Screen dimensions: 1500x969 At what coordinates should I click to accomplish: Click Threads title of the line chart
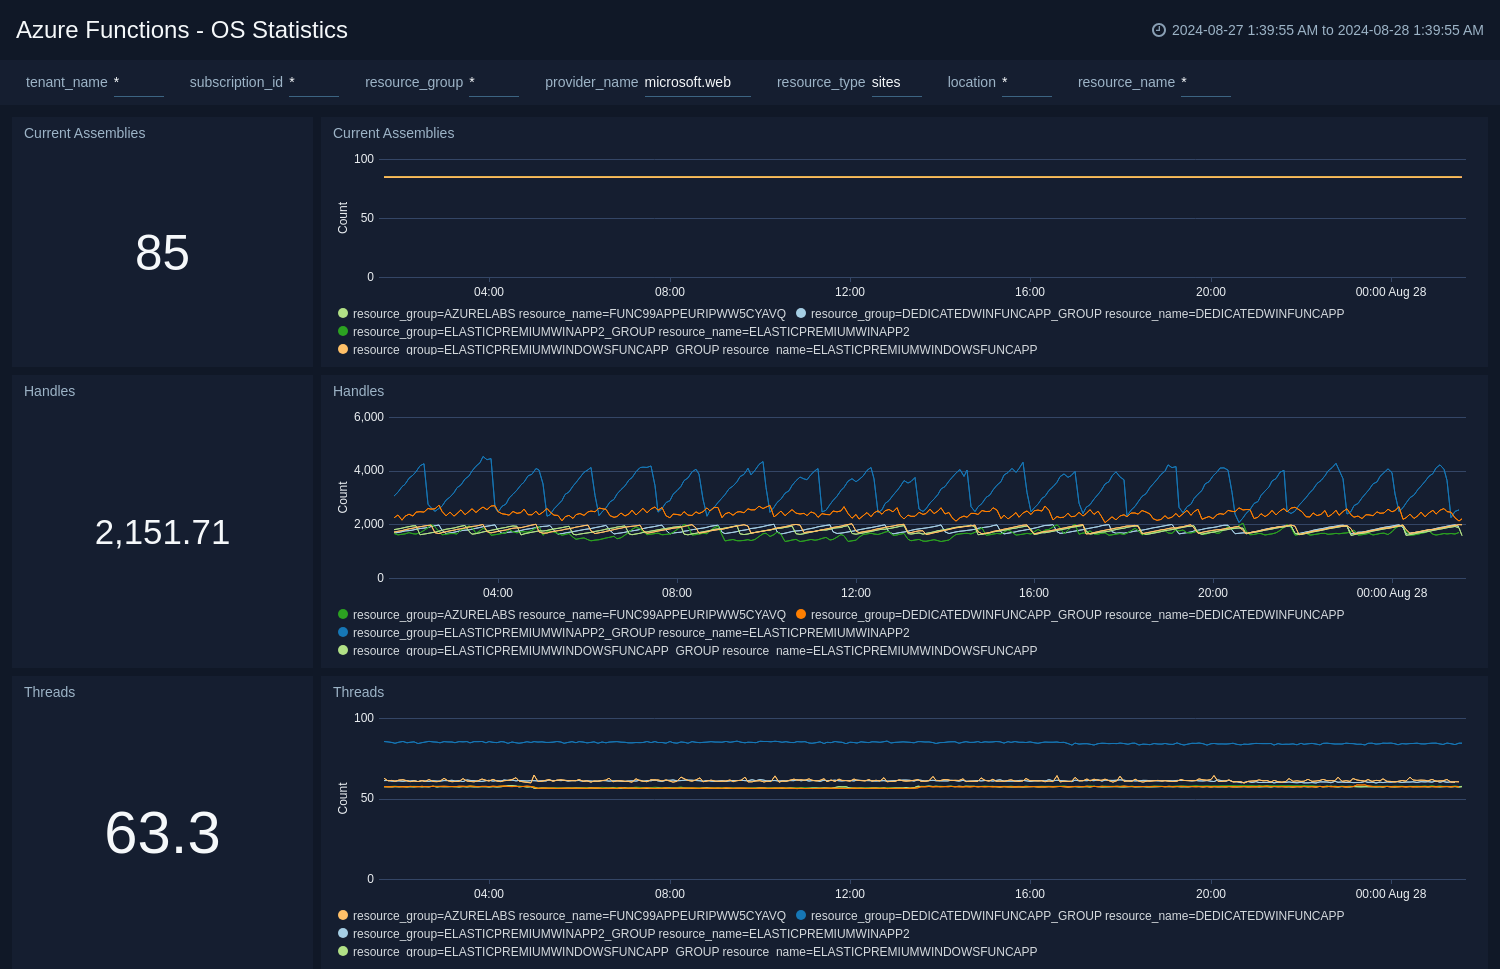pos(358,692)
